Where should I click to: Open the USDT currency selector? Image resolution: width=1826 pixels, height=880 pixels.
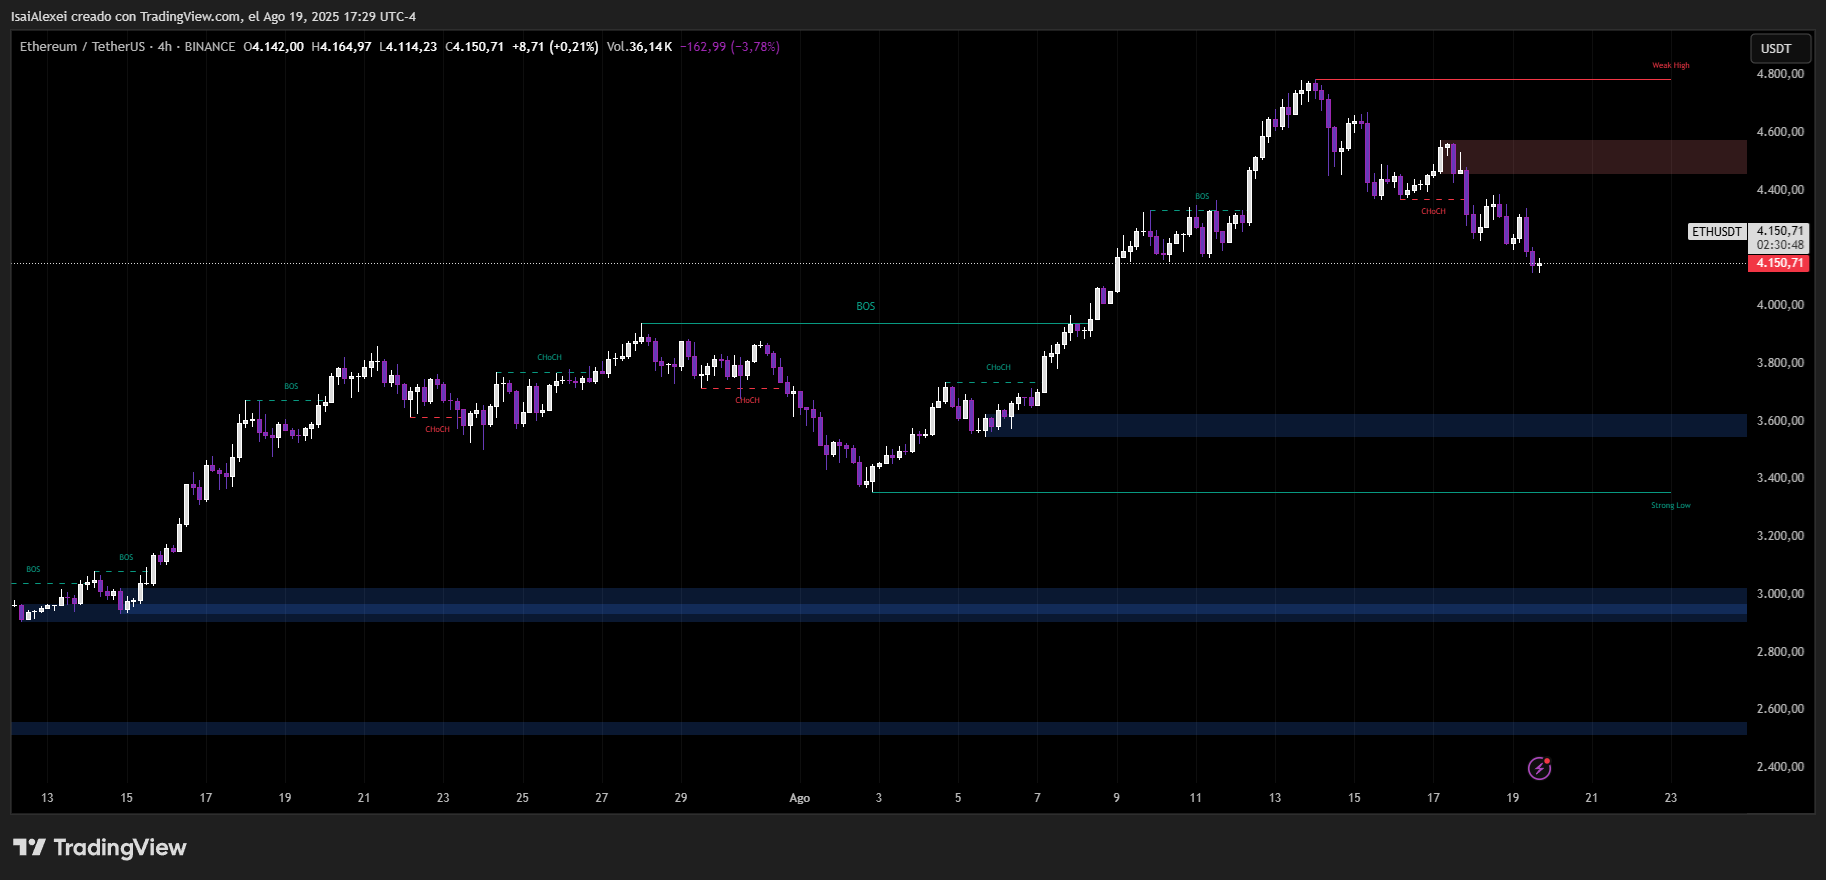click(x=1776, y=48)
